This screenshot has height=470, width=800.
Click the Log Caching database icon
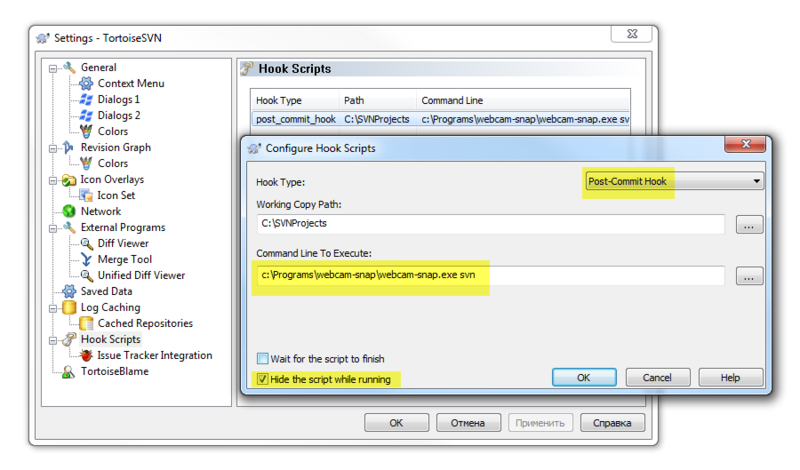[x=69, y=307]
